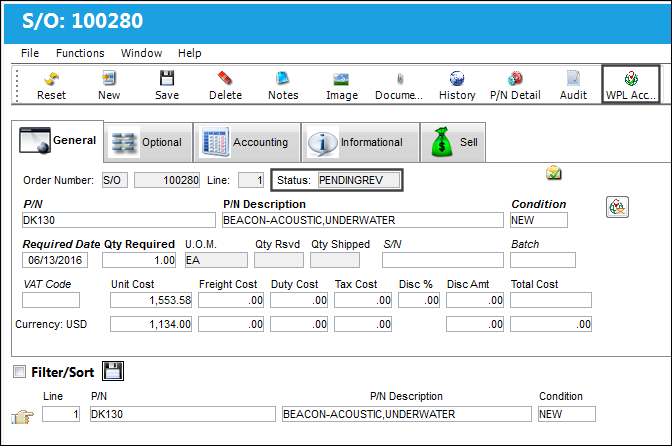The height and width of the screenshot is (446, 672).
Task: Open the Audit toolbar icon
Action: pyautogui.click(x=573, y=85)
